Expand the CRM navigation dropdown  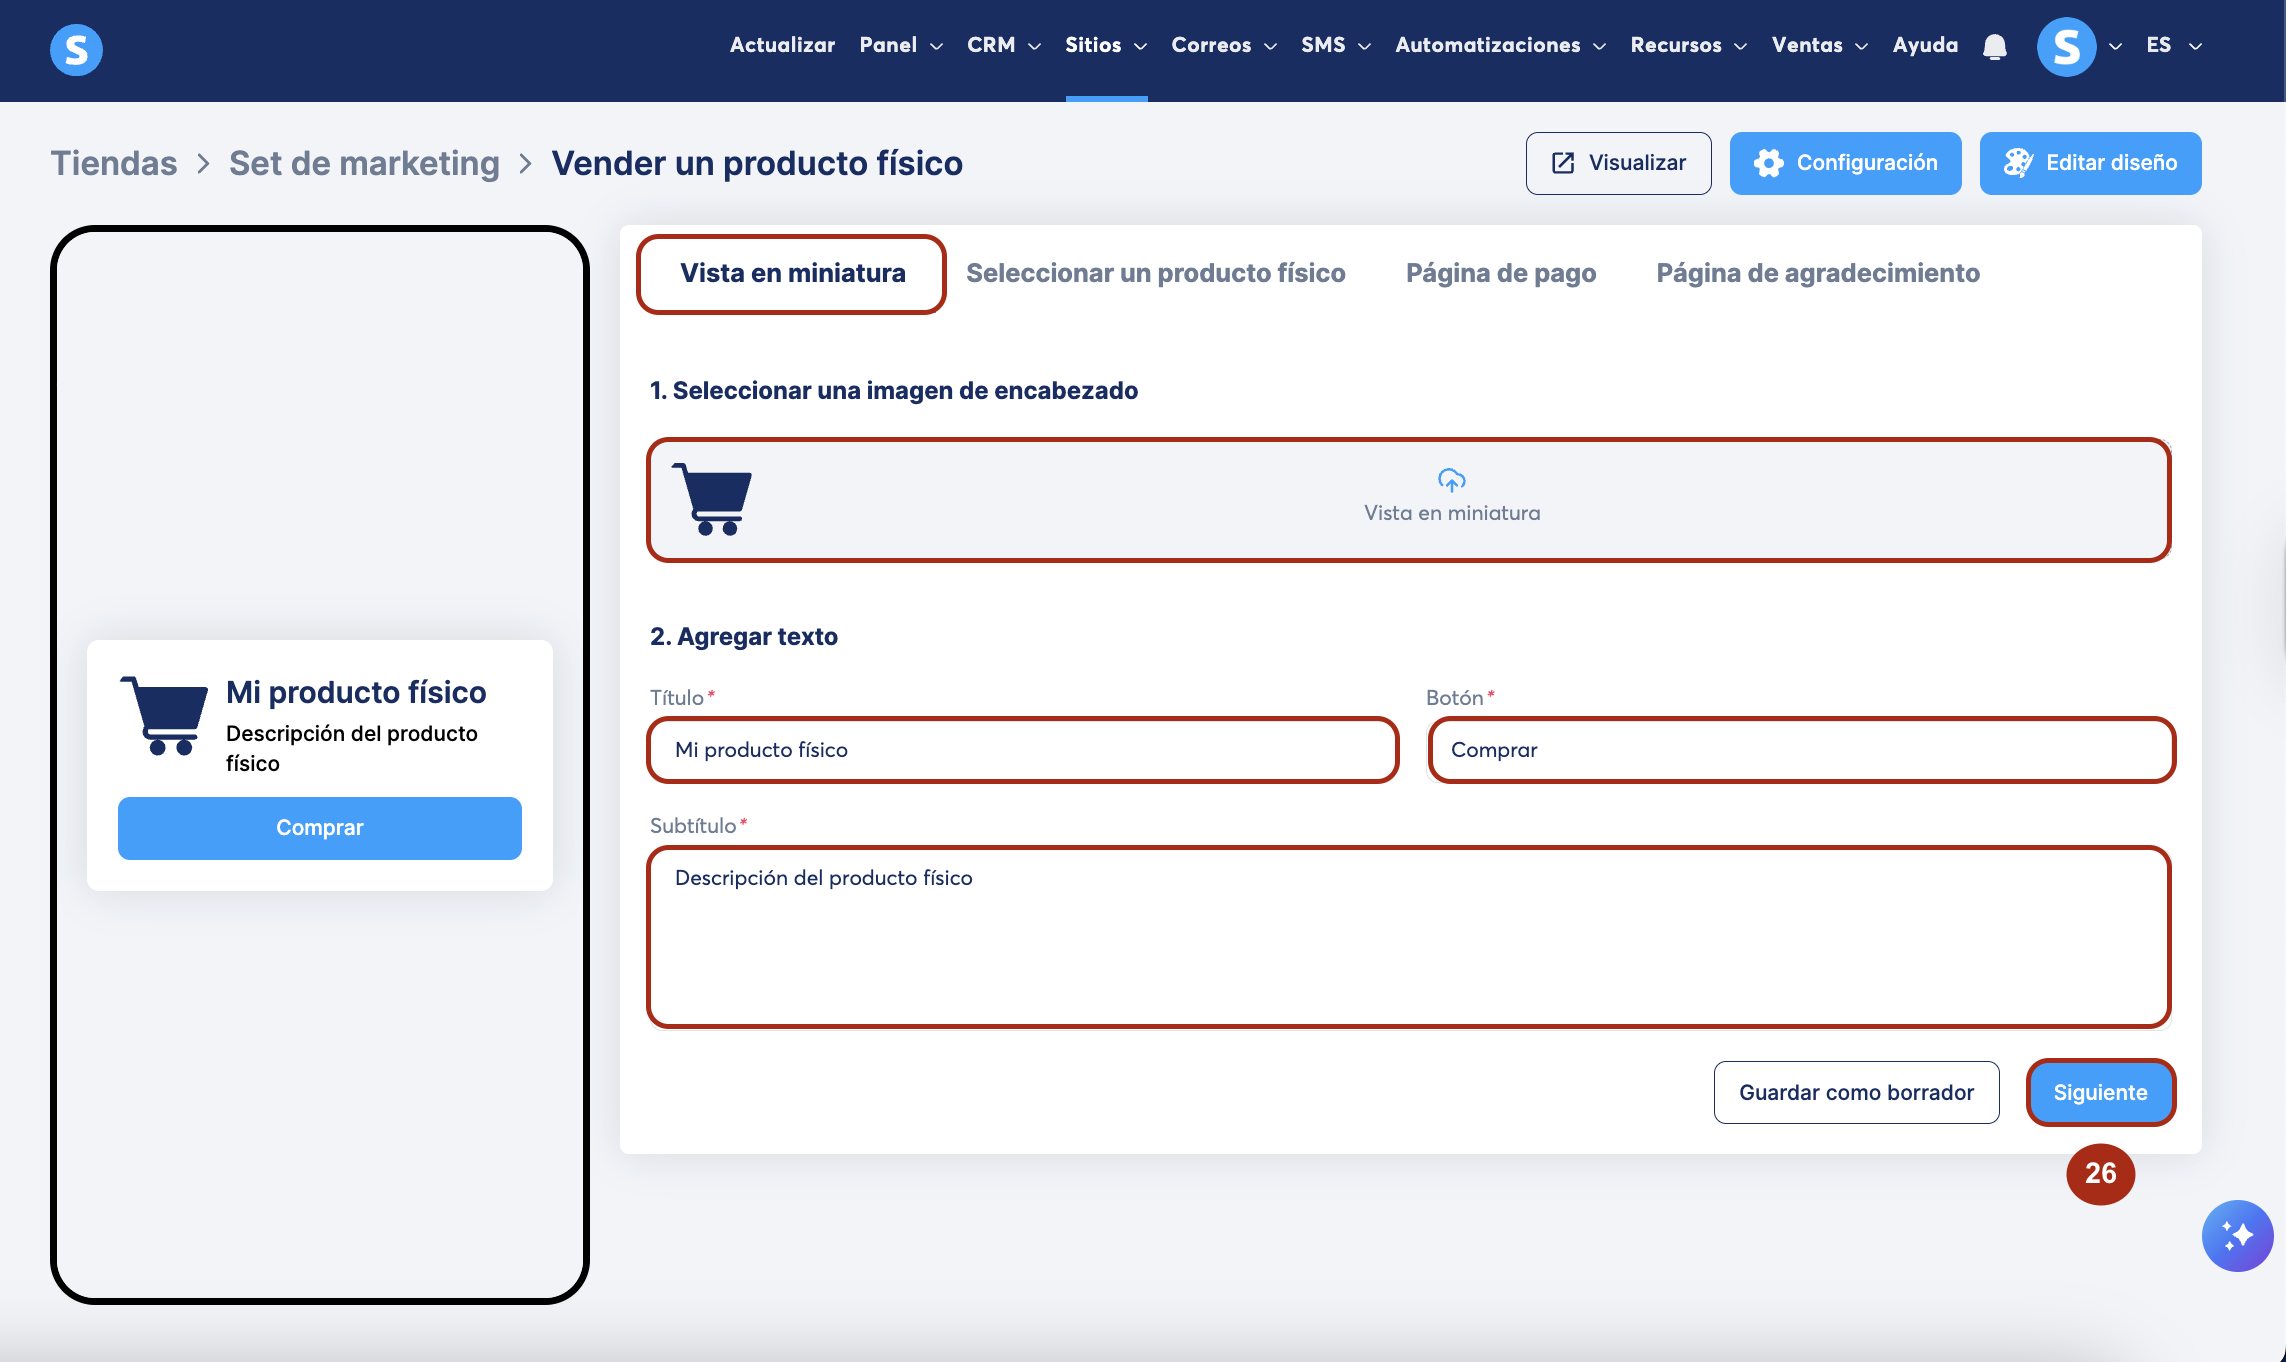click(1003, 45)
